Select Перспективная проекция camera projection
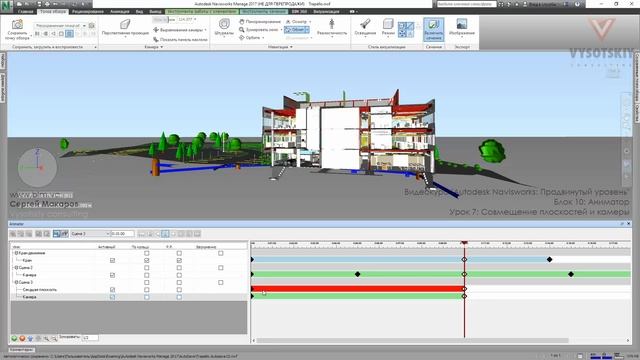This screenshot has width=640, height=360. tap(125, 27)
